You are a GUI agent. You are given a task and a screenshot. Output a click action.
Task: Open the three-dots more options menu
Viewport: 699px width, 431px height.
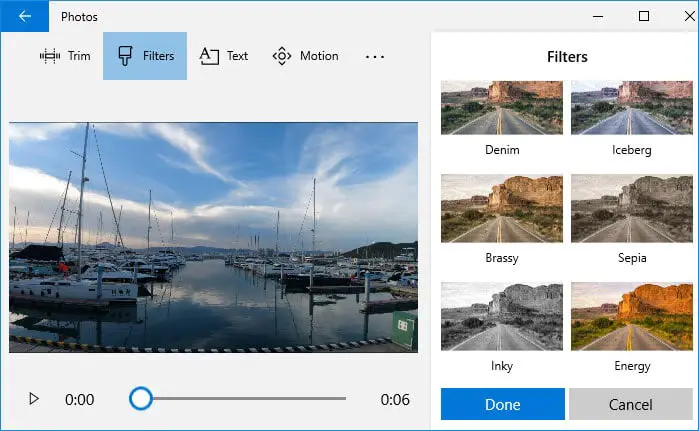[375, 57]
